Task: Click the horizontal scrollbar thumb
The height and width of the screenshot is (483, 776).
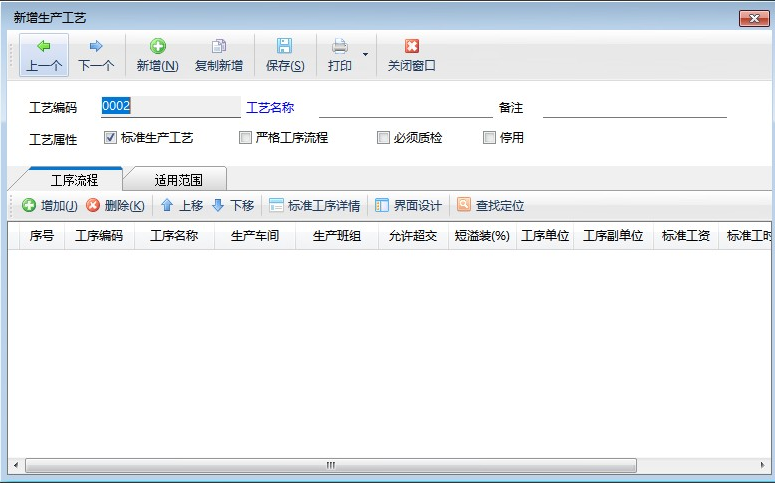Action: 330,466
